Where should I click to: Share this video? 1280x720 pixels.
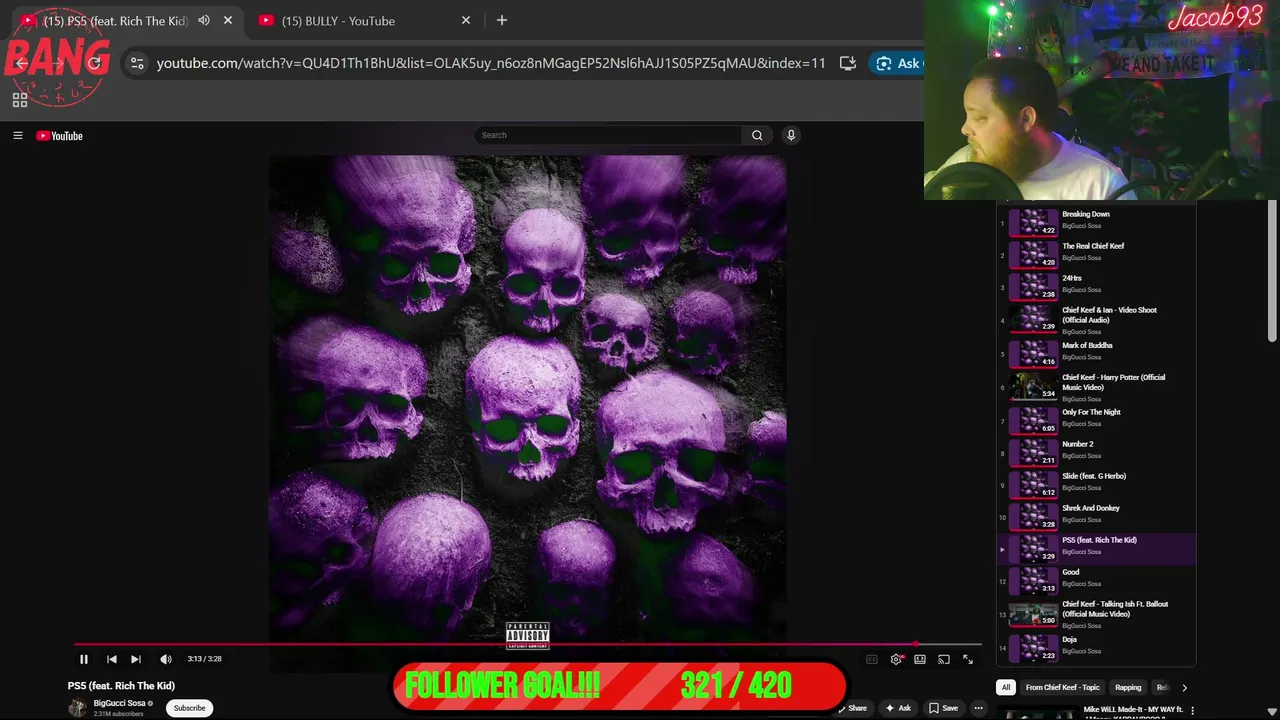point(853,708)
